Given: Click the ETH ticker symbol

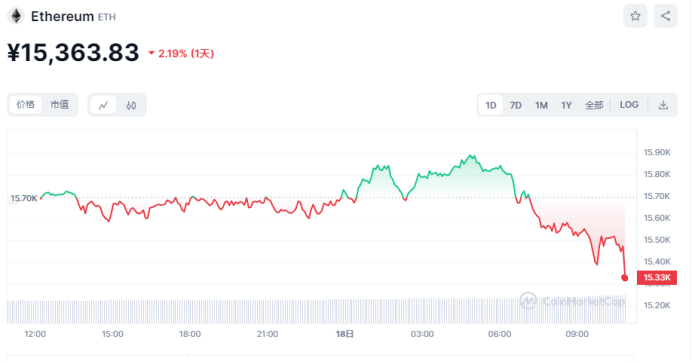Looking at the screenshot, I should 107,17.
